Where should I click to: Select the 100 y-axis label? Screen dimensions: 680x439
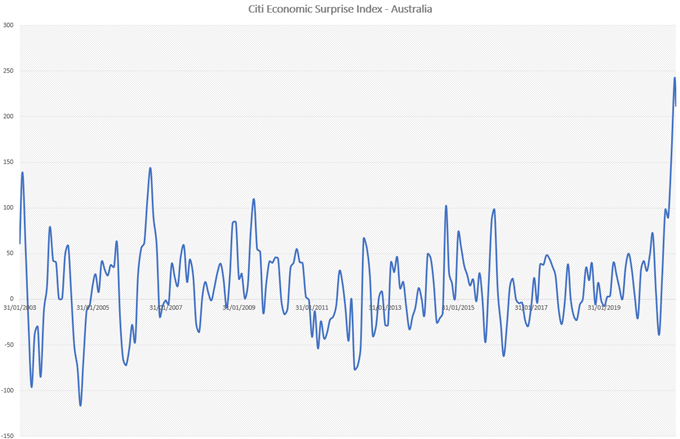(8, 207)
